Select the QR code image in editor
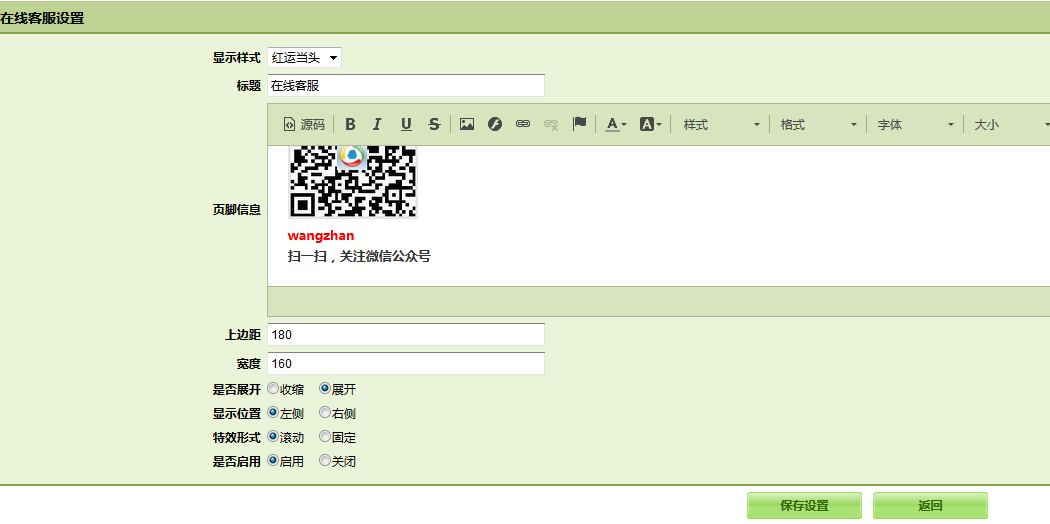1050x524 pixels. pos(353,181)
